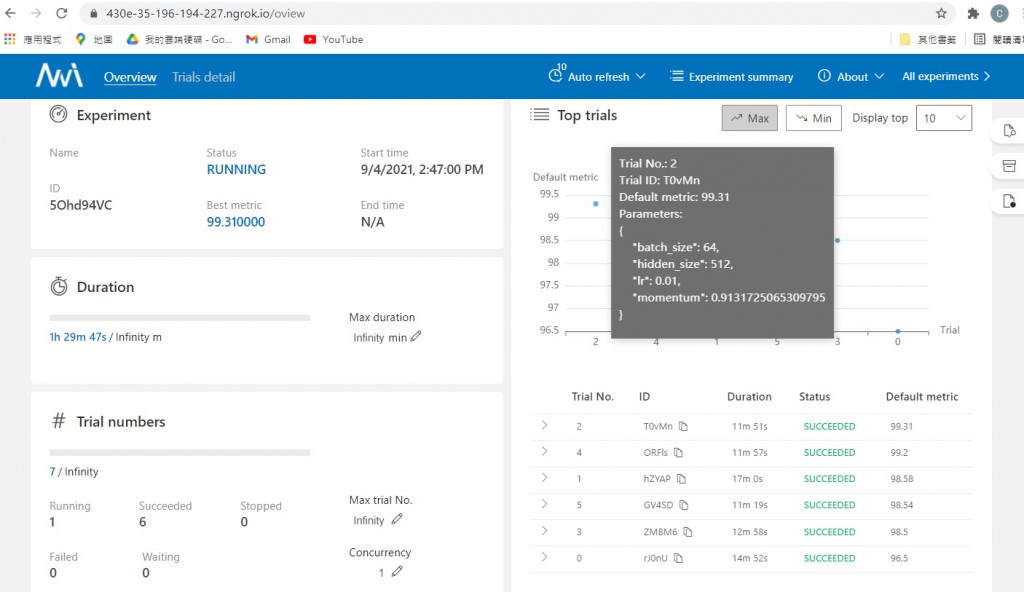Screen dimensions: 1024x592
Task: Copy trial ID ORFIs with copy icon
Action: 679,452
